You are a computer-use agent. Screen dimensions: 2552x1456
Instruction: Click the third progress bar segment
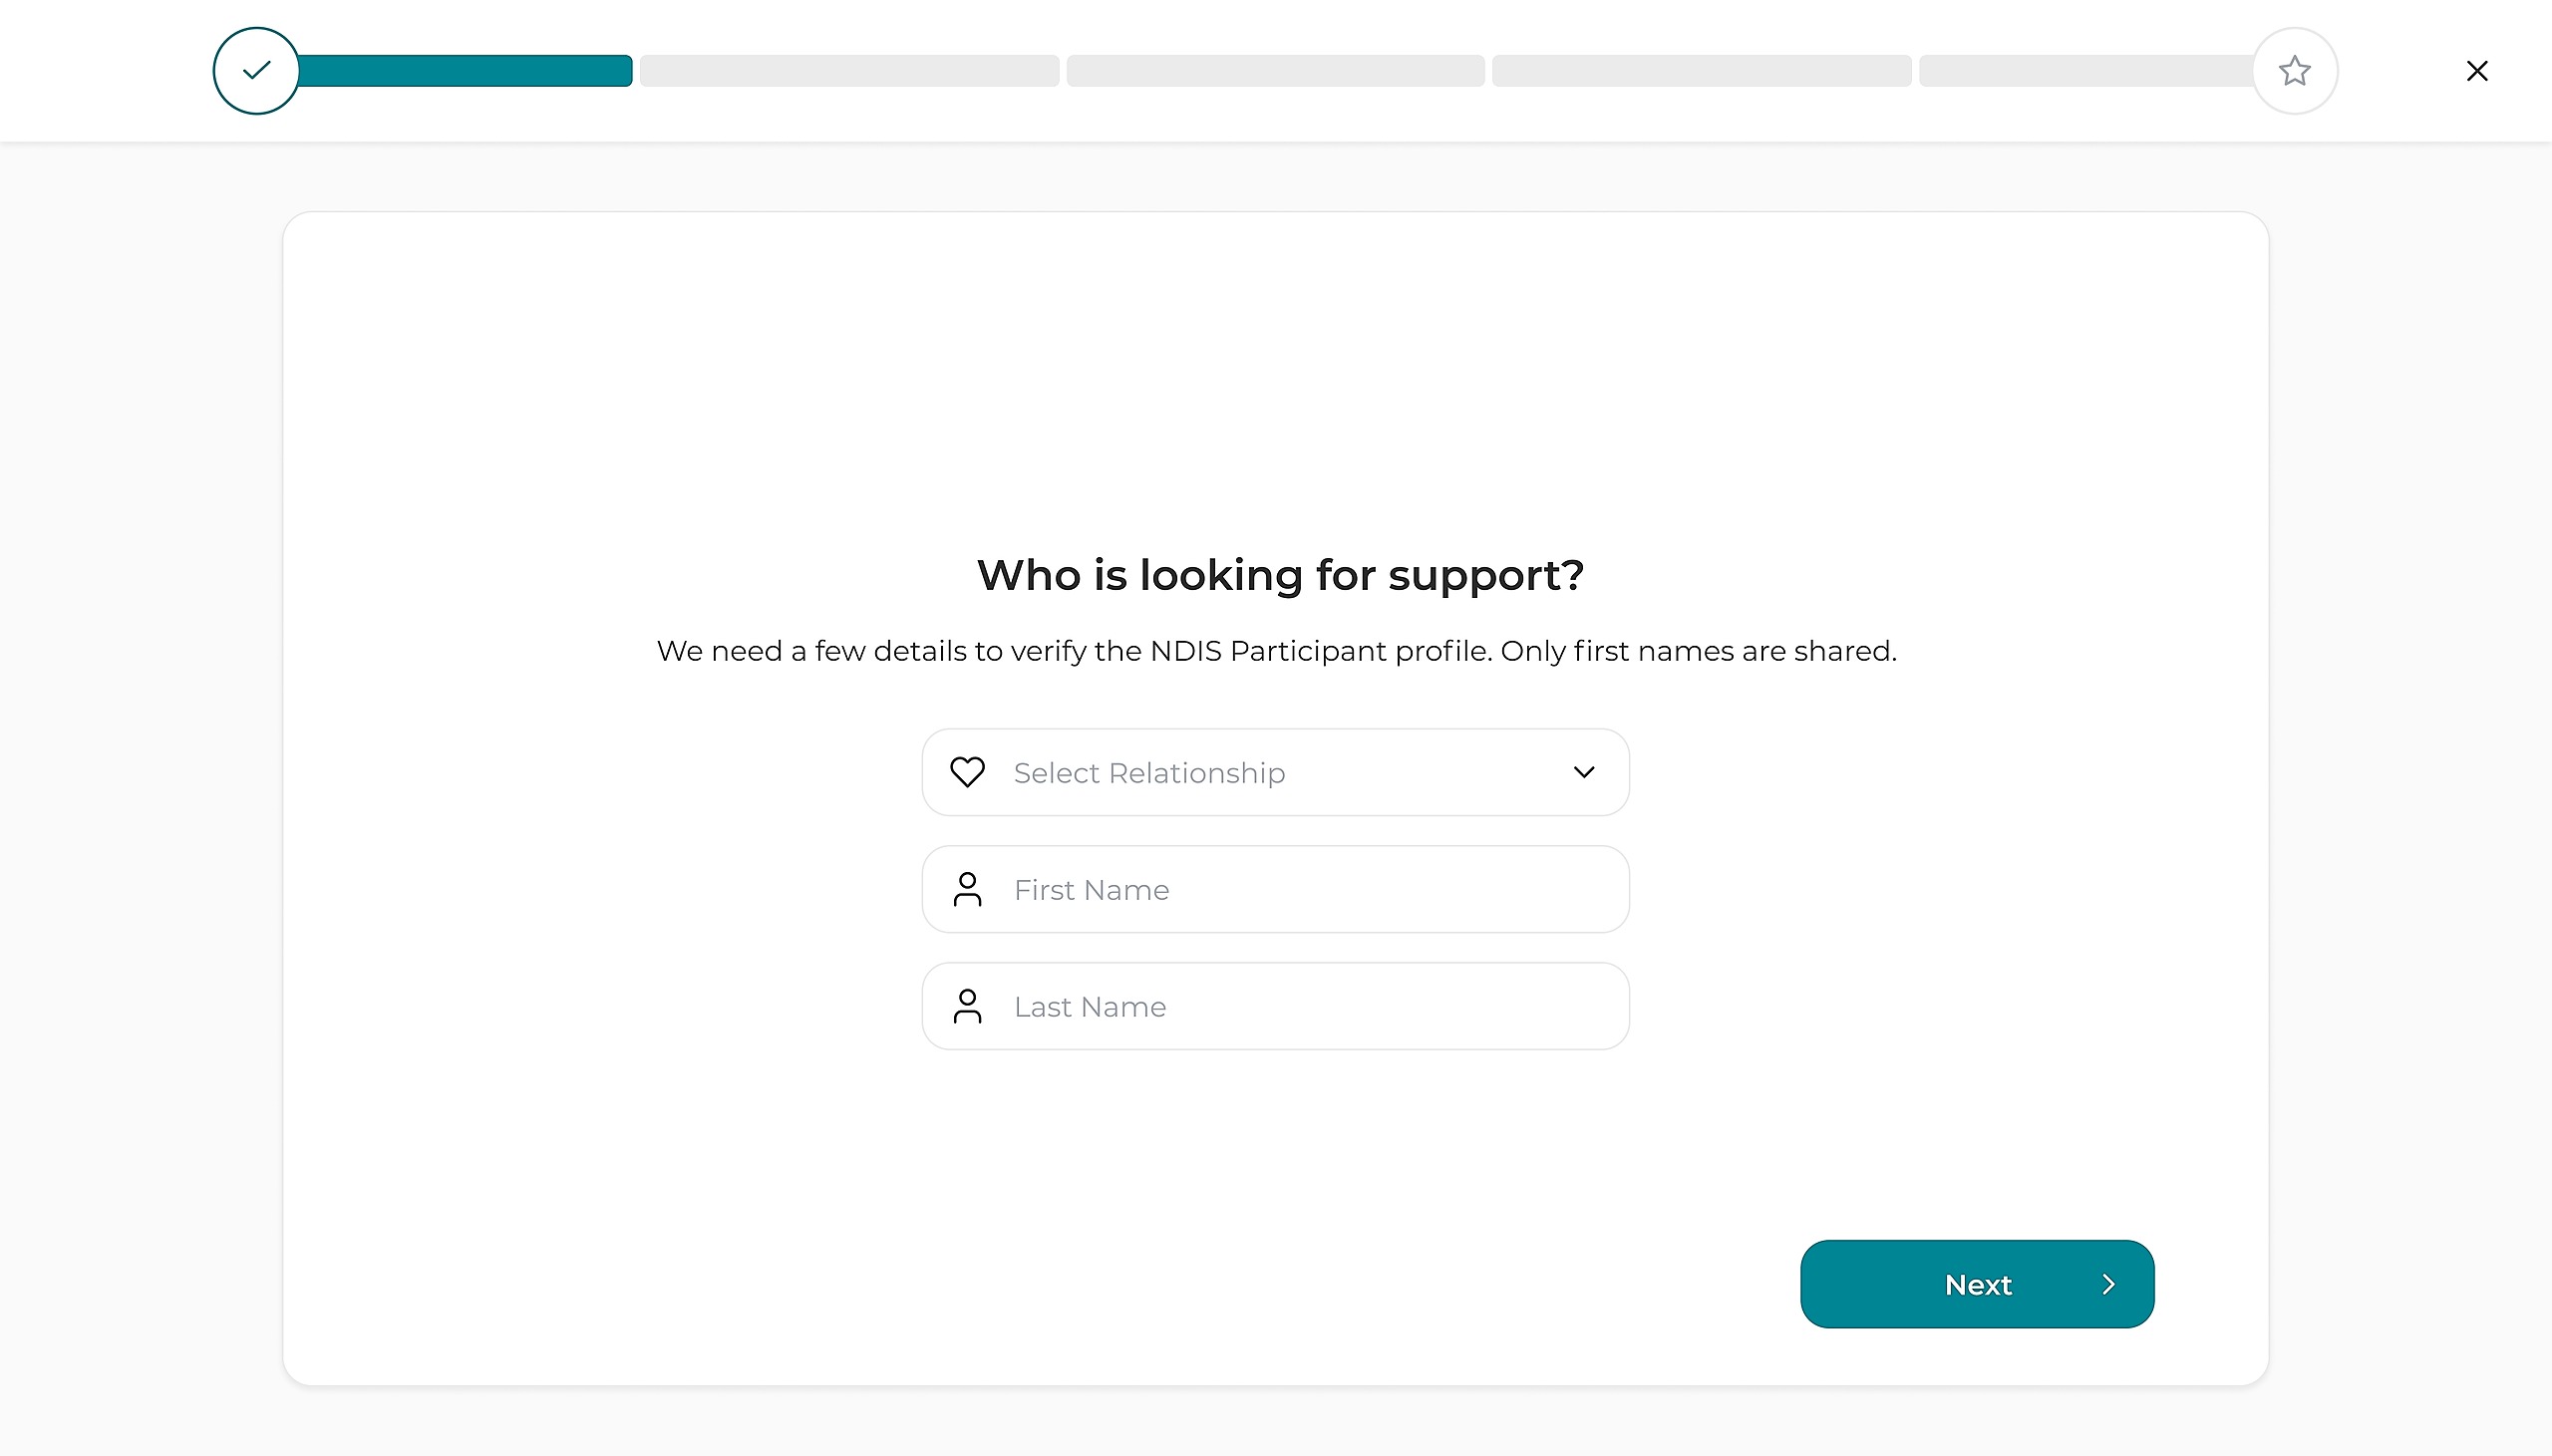(1275, 71)
